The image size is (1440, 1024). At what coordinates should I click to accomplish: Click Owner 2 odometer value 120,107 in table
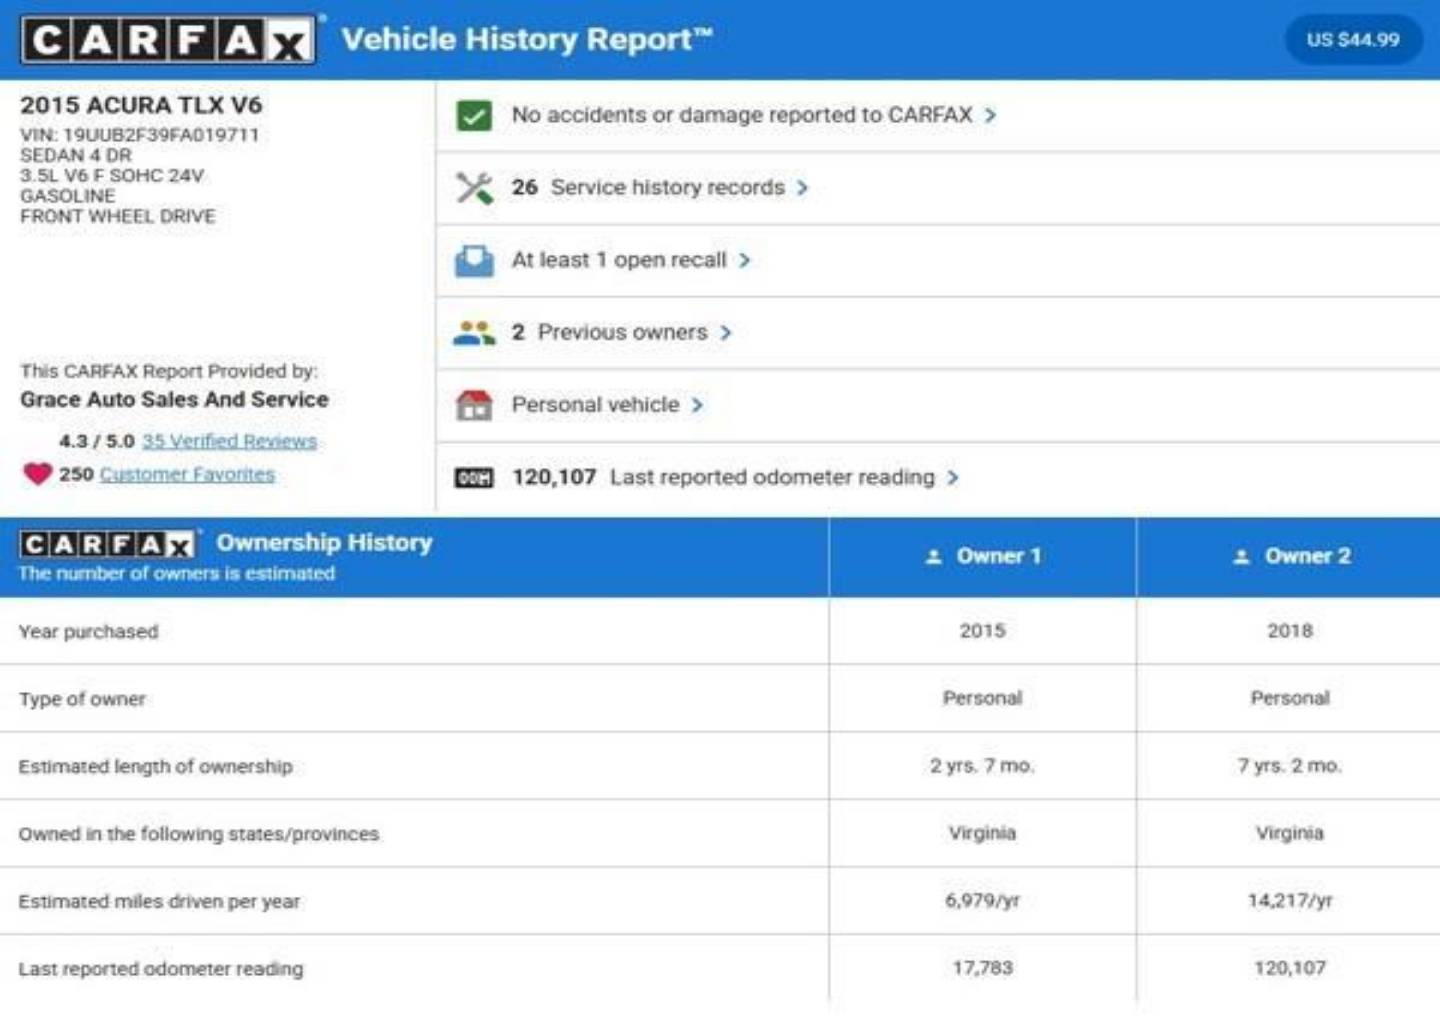pos(1290,968)
